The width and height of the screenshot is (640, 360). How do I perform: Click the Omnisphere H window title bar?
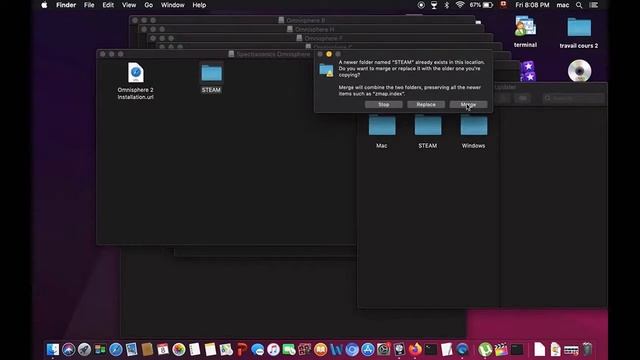312,29
